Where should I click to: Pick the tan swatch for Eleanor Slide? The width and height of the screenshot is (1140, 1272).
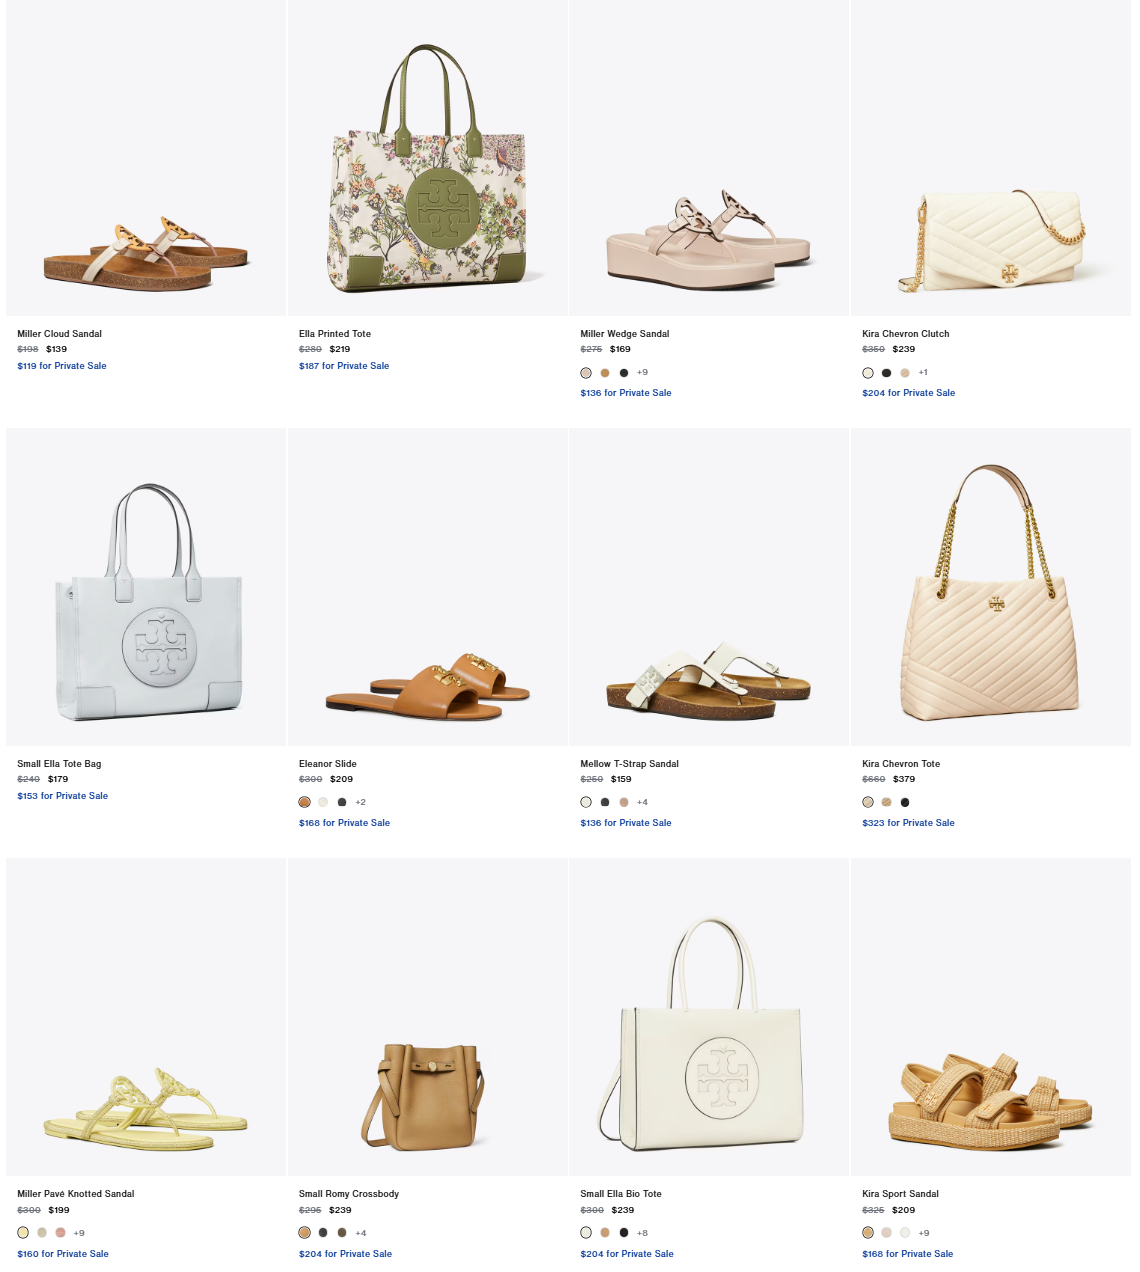pos(305,802)
